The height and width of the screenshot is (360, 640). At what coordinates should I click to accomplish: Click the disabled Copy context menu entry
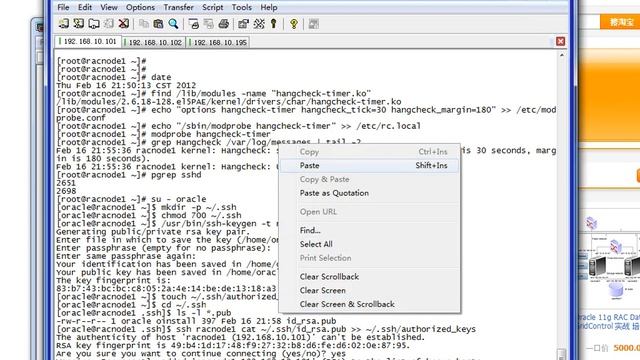tap(370, 152)
